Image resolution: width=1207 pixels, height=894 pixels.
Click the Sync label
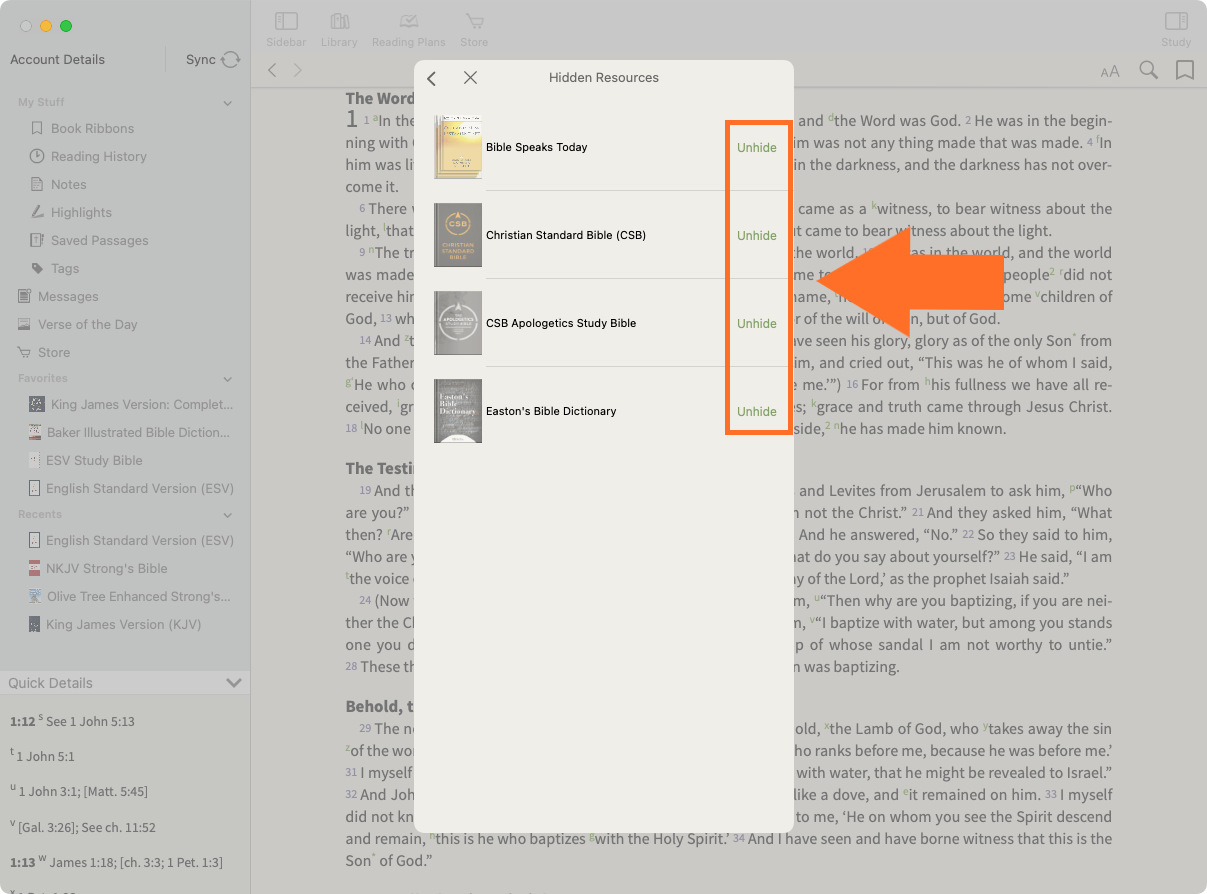[x=201, y=60]
